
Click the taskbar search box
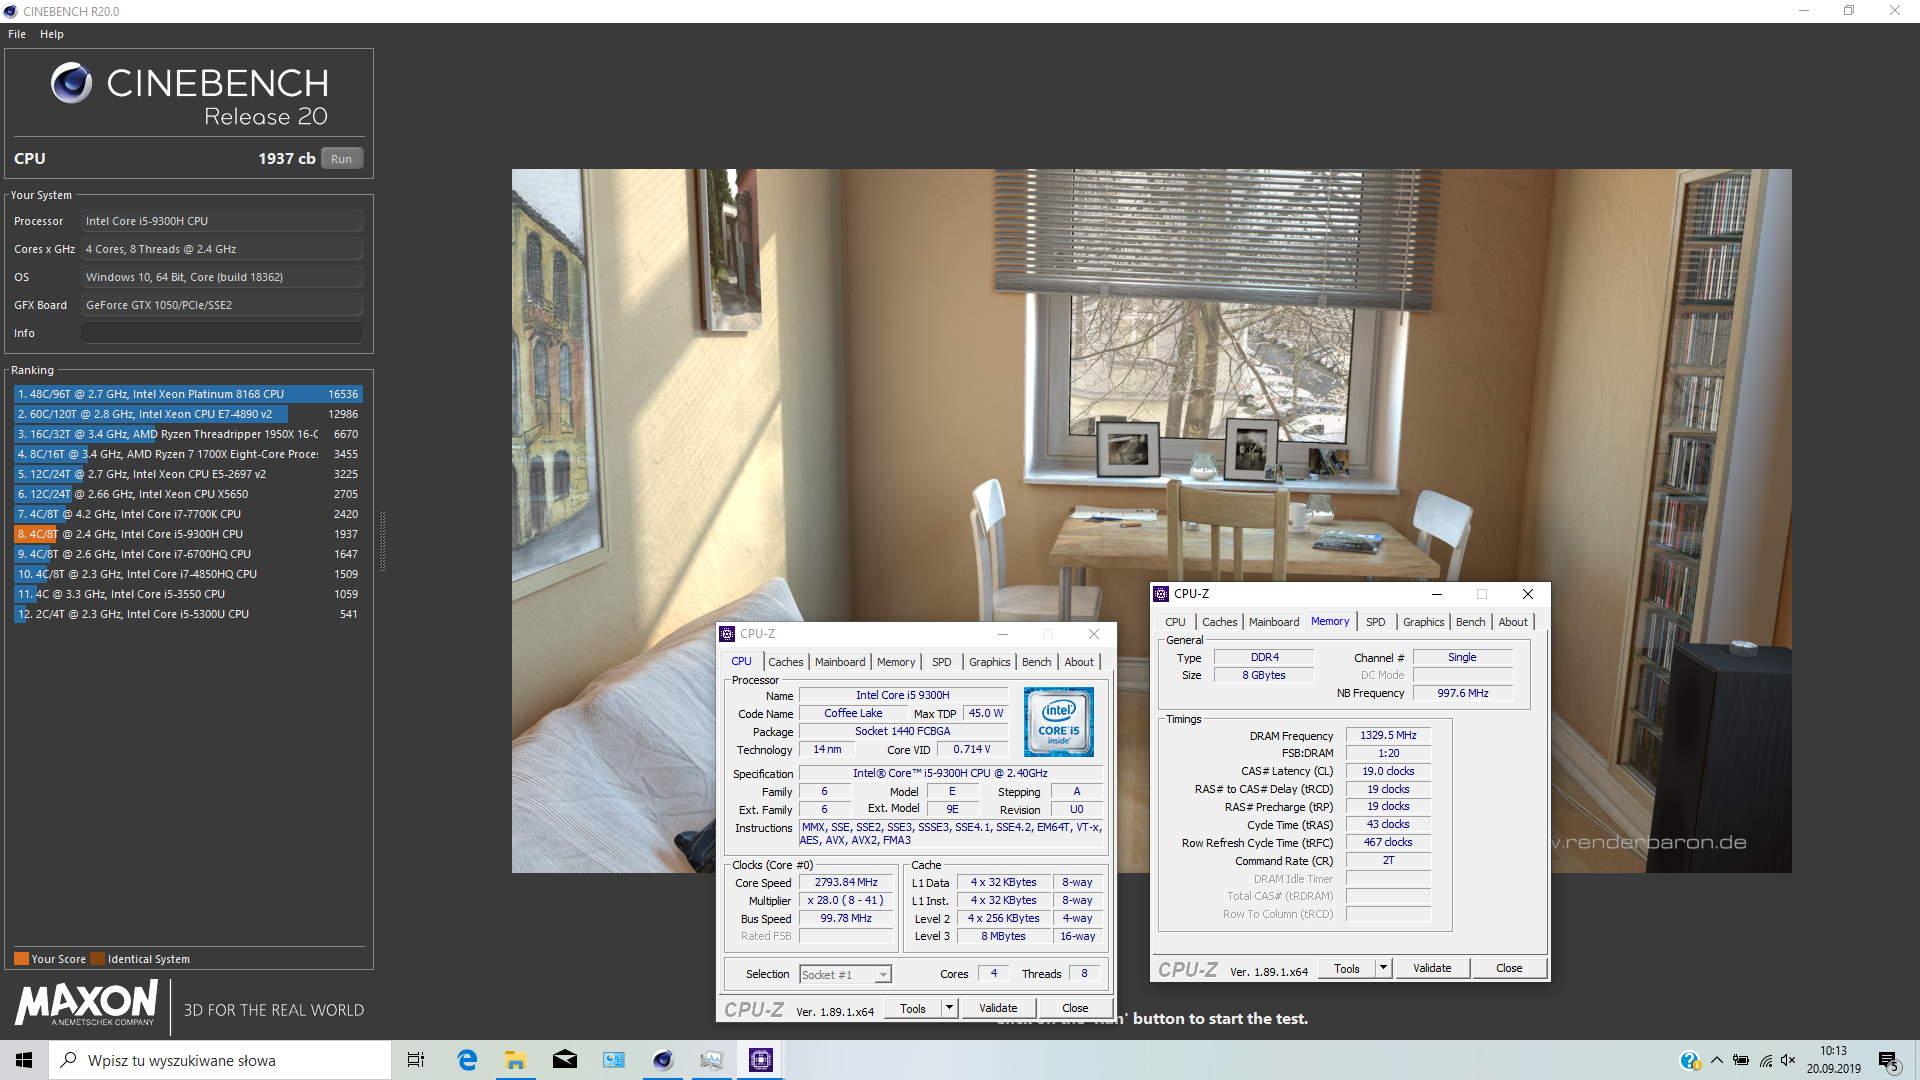220,1060
